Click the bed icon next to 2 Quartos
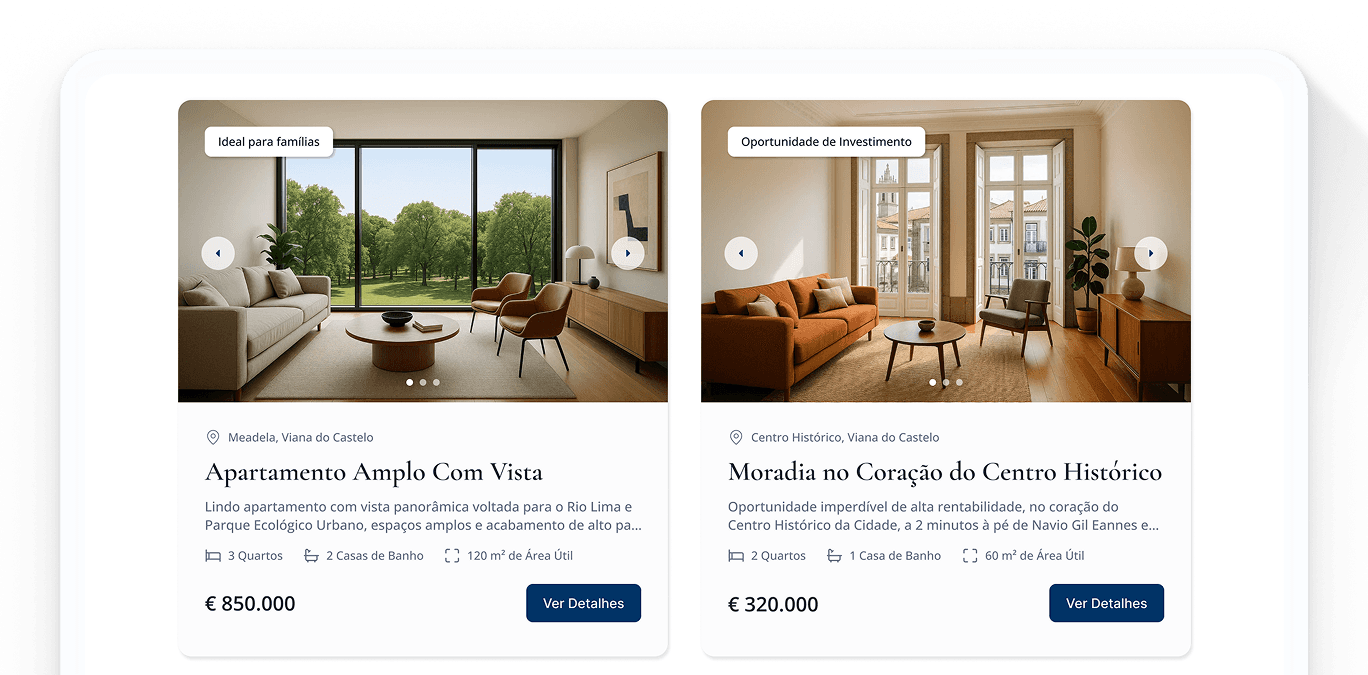This screenshot has height=675, width=1368. coord(736,556)
